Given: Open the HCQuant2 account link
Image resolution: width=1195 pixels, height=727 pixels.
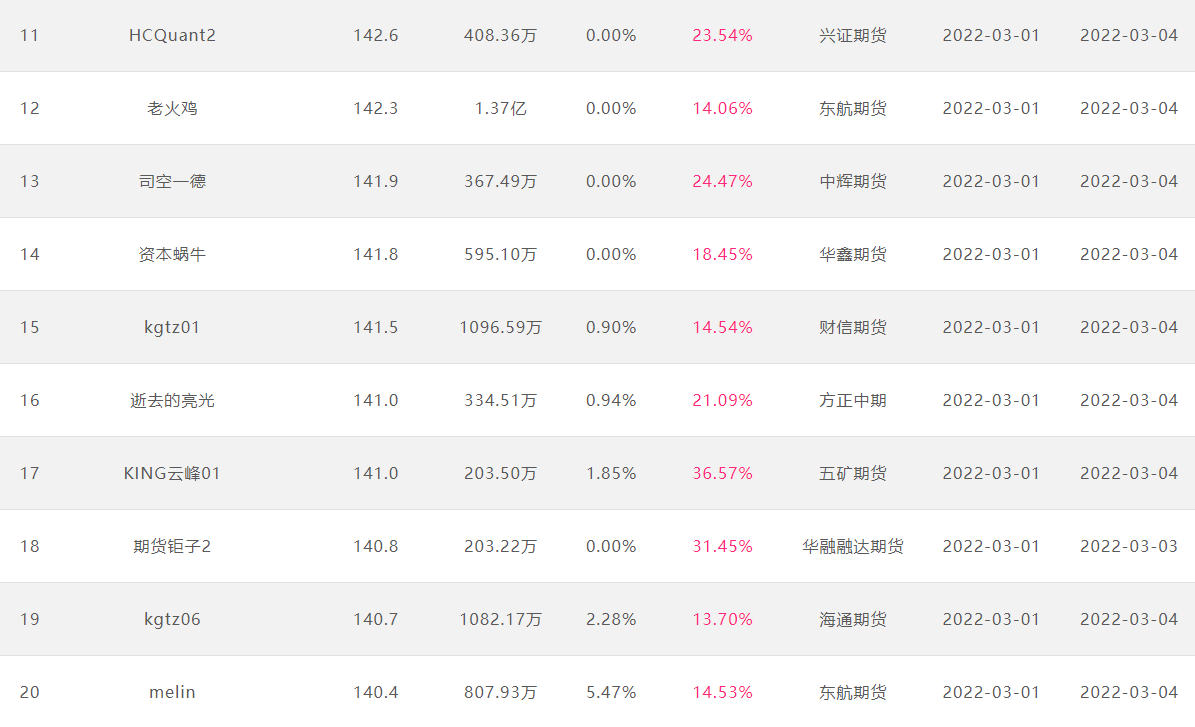Looking at the screenshot, I should (x=172, y=36).
